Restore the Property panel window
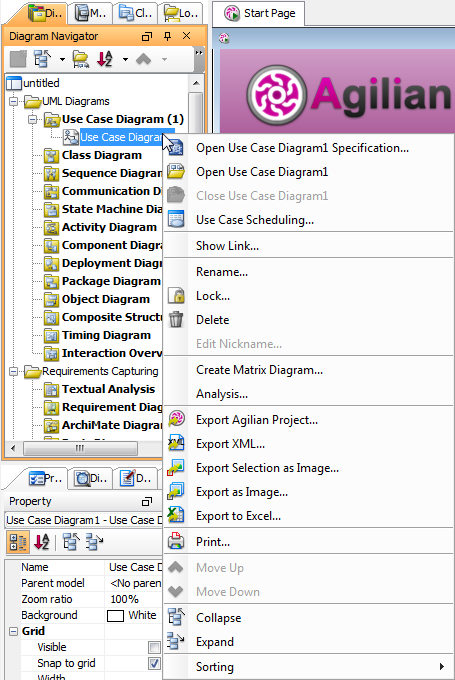The image size is (455, 680). point(147,502)
